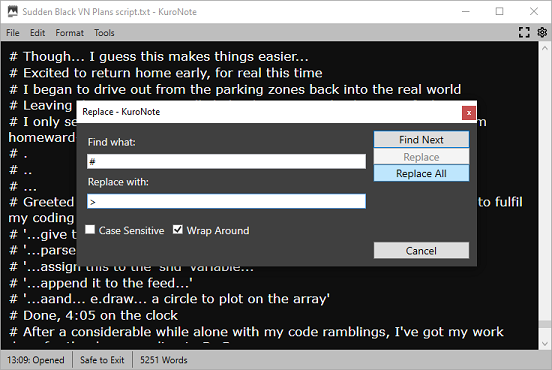Image resolution: width=552 pixels, height=370 pixels.
Task: Click the 5251 Words status indicator
Action: pos(164,360)
